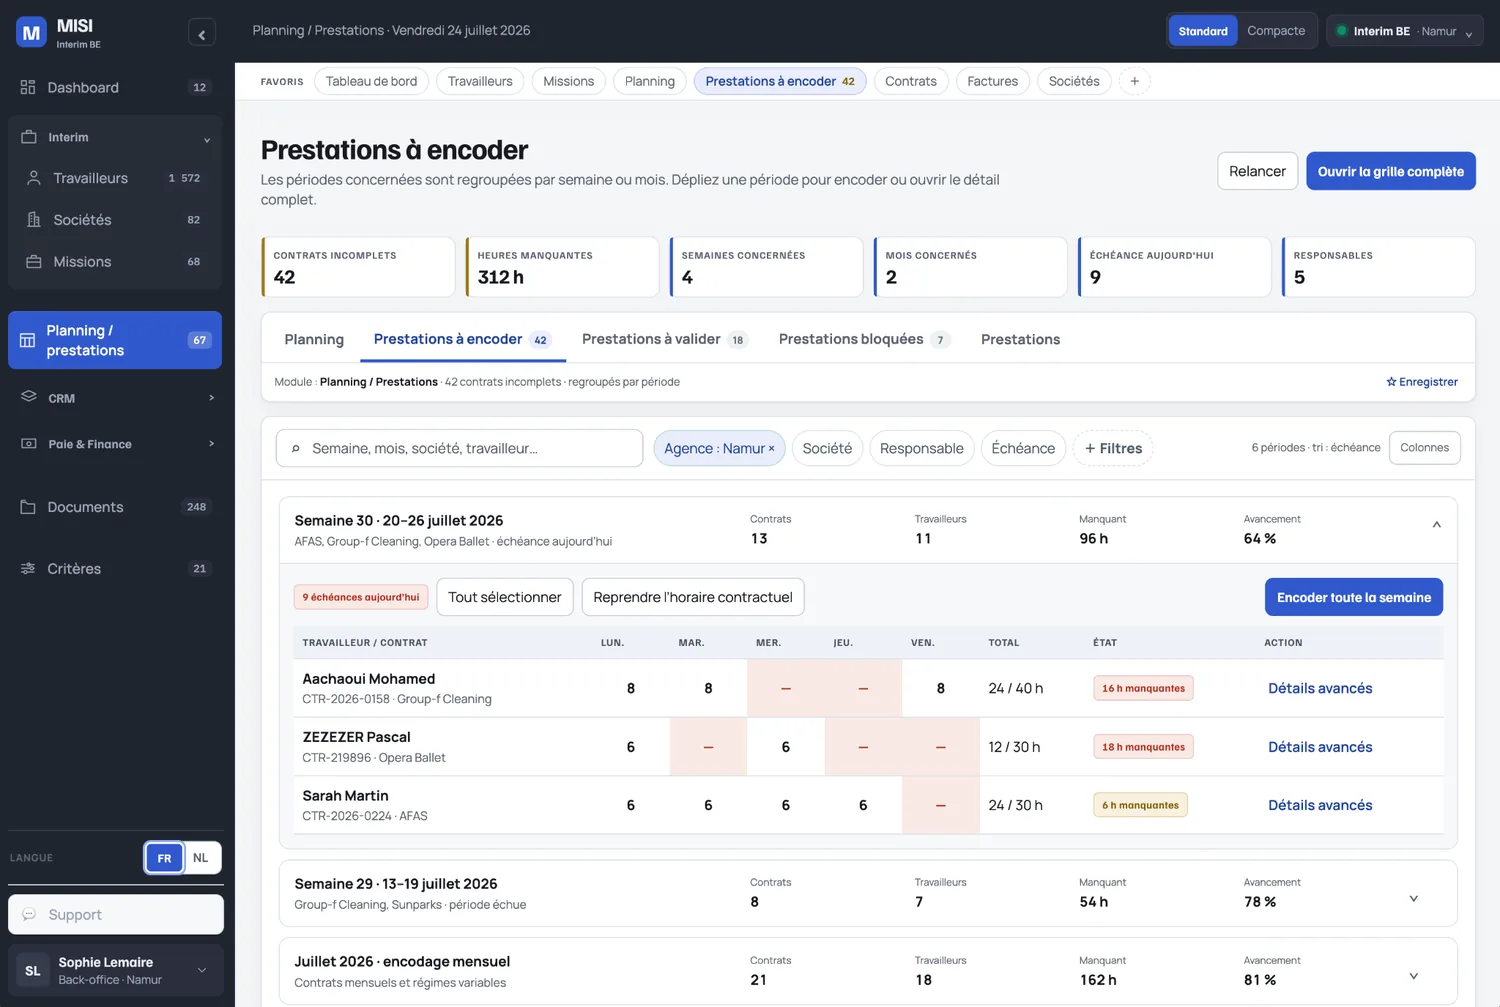The image size is (1500, 1007).
Task: Expand Juillet 2026 encodage mensuel
Action: [x=1413, y=976]
